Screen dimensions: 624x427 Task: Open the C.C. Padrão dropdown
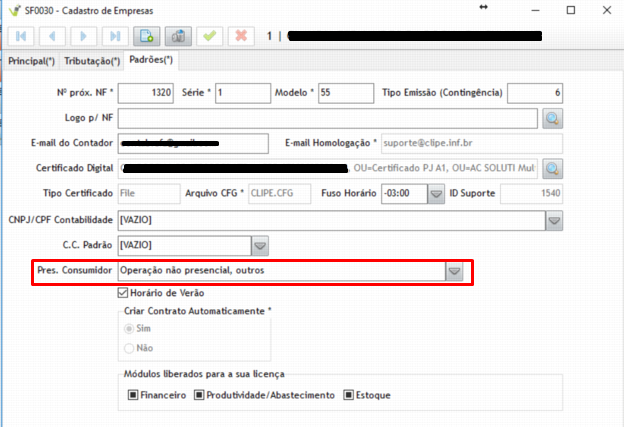point(259,245)
